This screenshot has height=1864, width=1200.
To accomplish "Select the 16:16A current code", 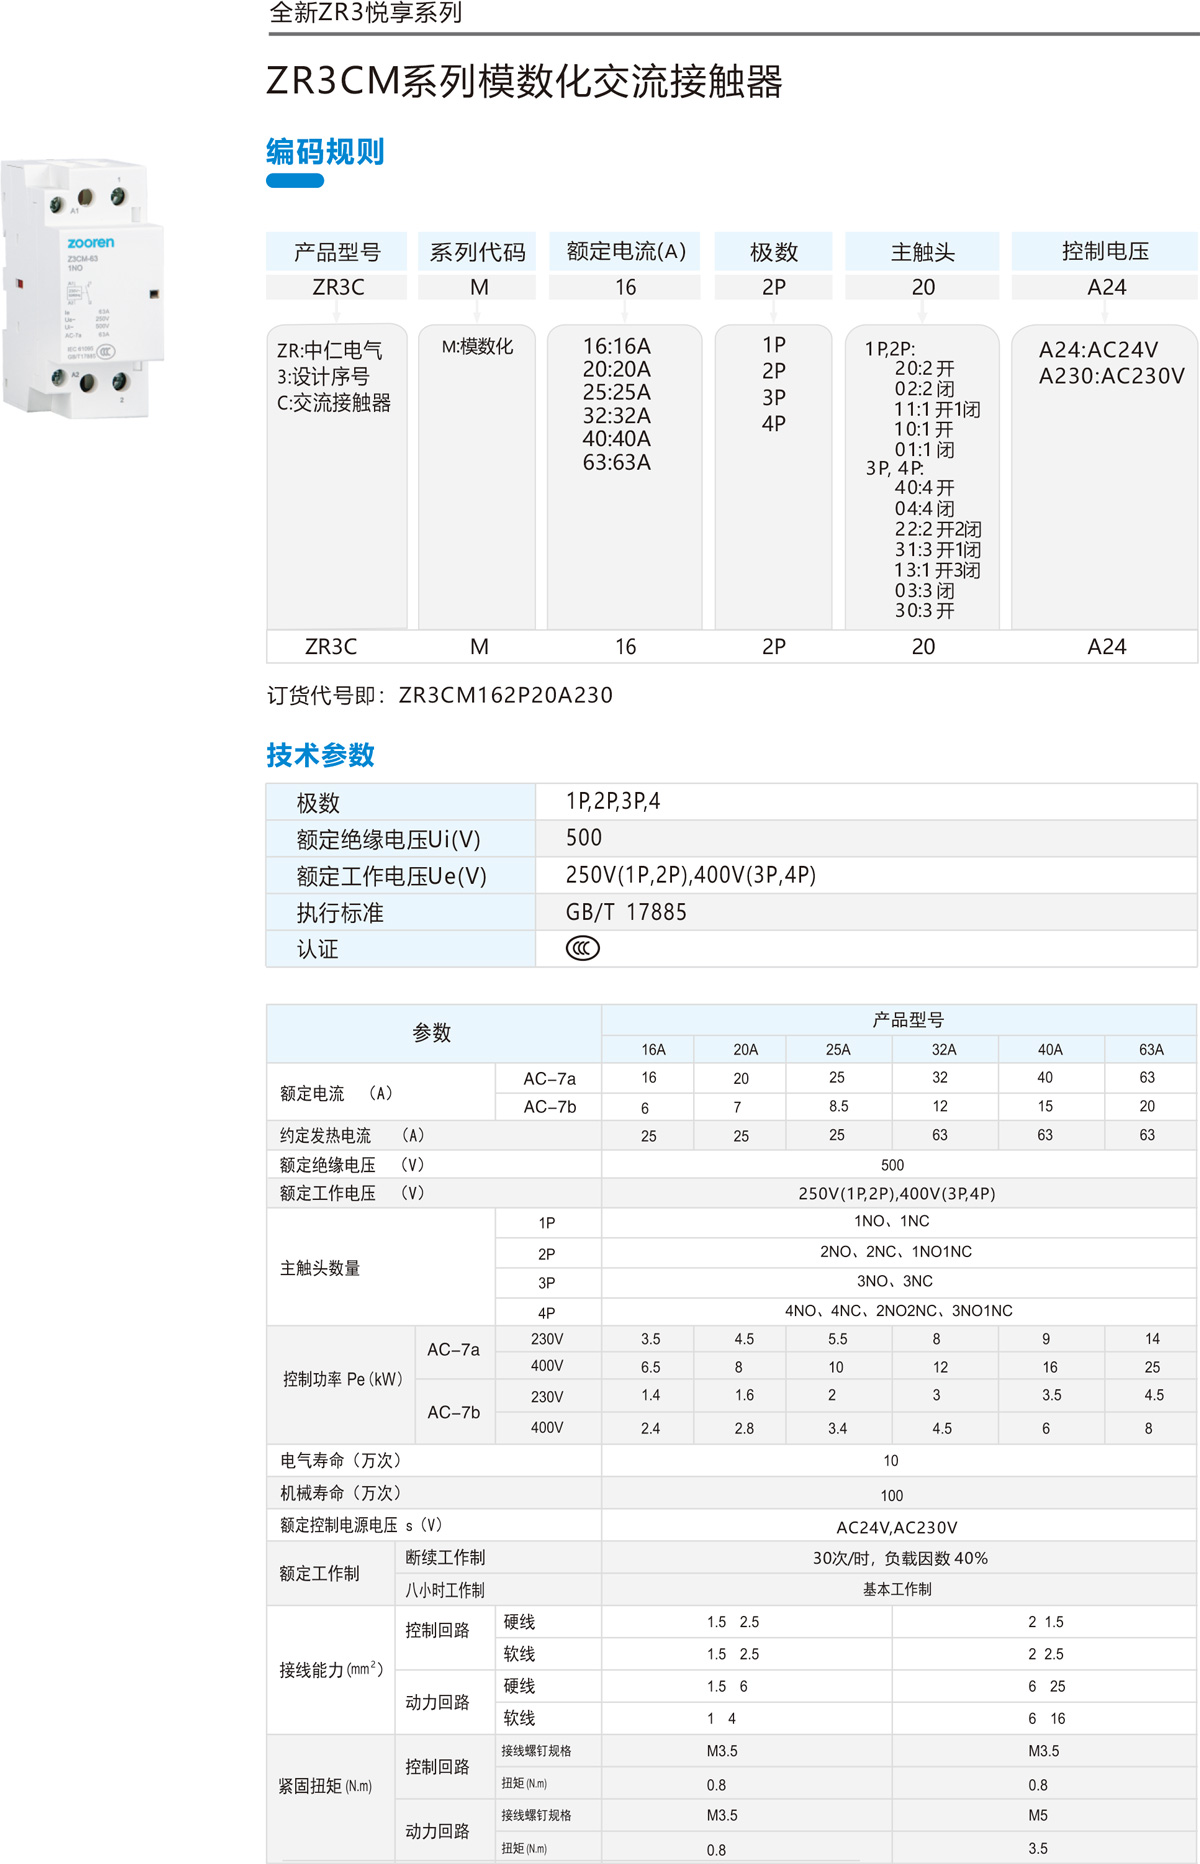I will click(617, 346).
